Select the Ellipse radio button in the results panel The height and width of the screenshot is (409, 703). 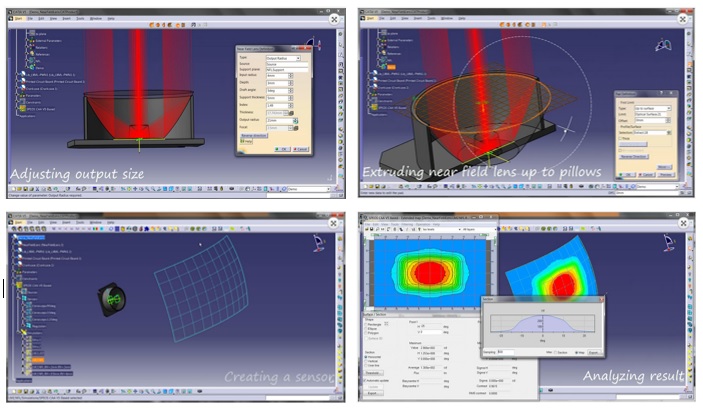point(366,329)
